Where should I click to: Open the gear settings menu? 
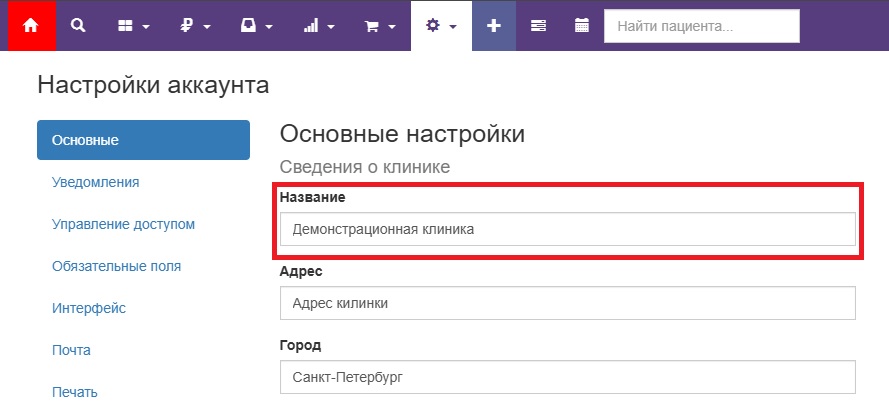pyautogui.click(x=441, y=26)
